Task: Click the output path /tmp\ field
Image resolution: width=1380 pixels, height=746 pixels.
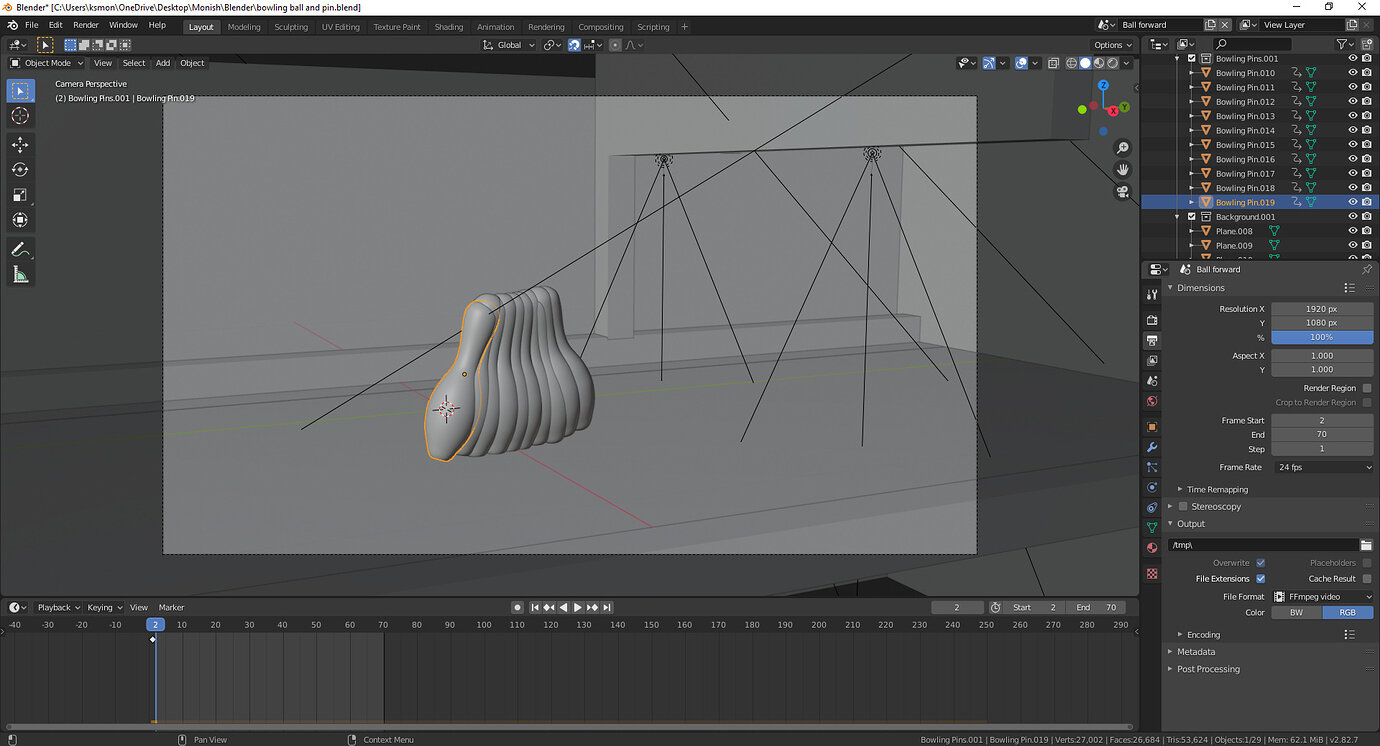Action: pyautogui.click(x=1262, y=545)
